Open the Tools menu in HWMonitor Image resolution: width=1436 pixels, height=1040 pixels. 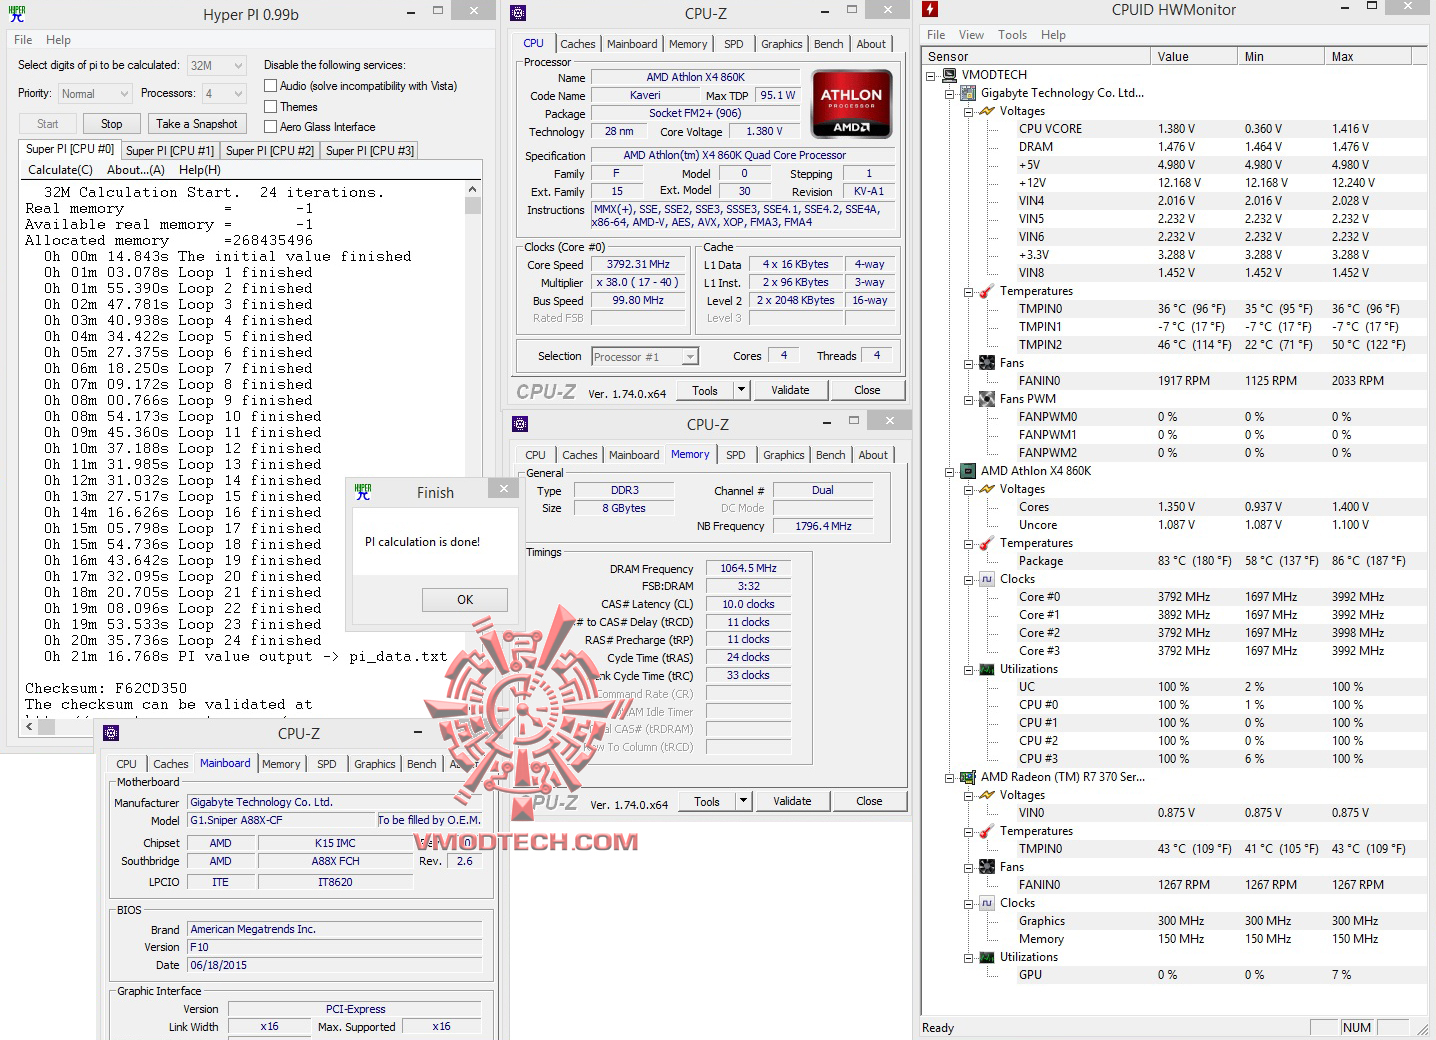click(1012, 35)
